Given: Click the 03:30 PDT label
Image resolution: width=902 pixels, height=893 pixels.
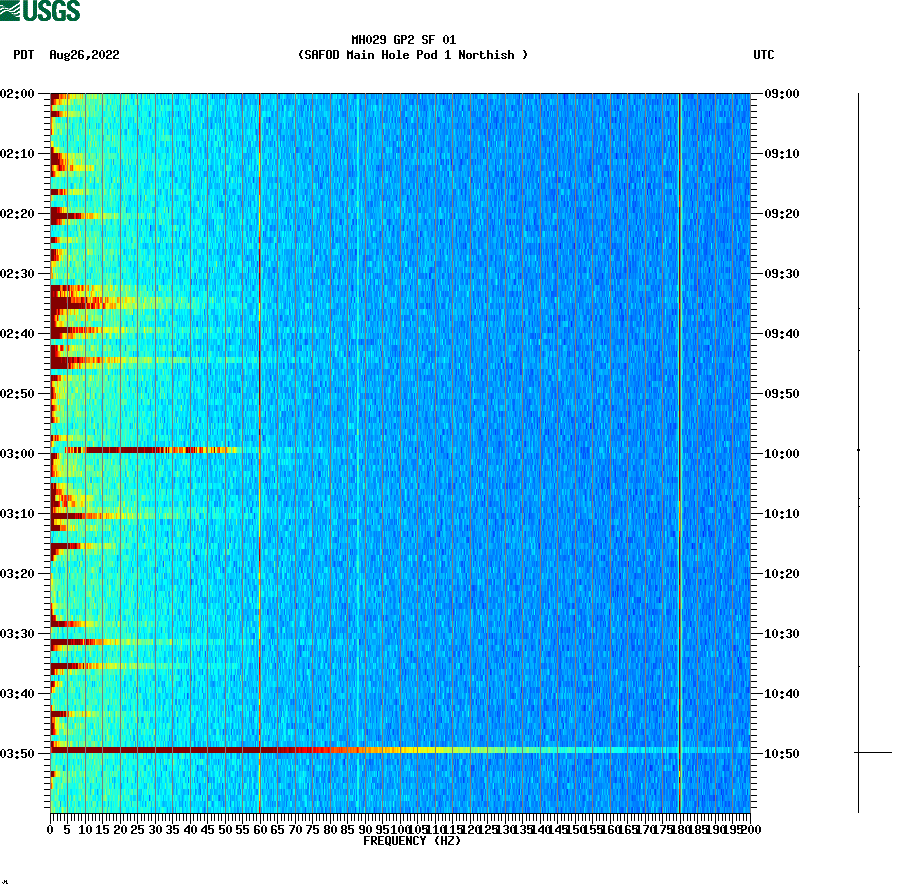Looking at the screenshot, I should [17, 631].
